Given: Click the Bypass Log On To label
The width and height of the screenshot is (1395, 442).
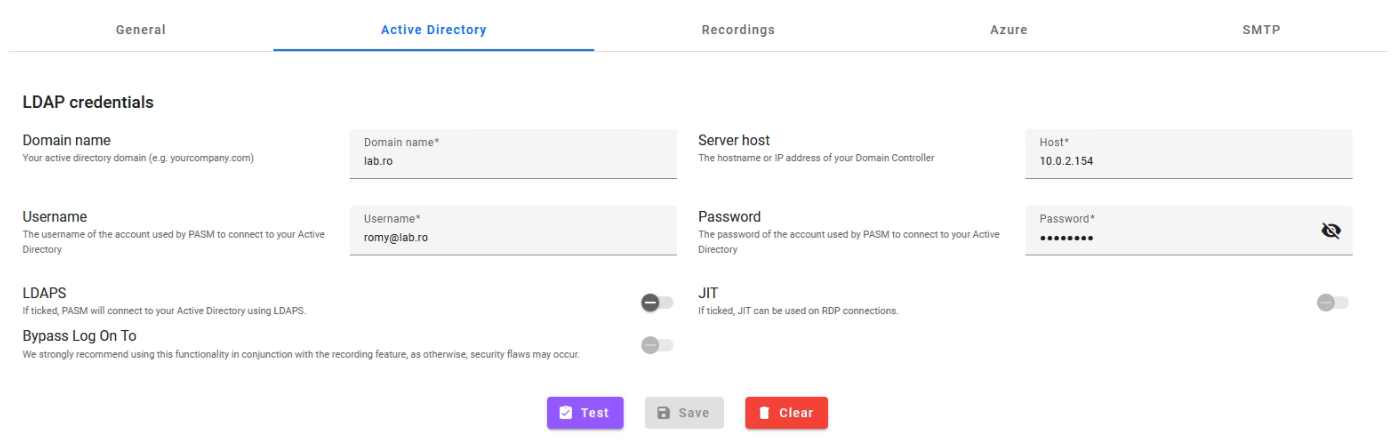Looking at the screenshot, I should pos(79,336).
